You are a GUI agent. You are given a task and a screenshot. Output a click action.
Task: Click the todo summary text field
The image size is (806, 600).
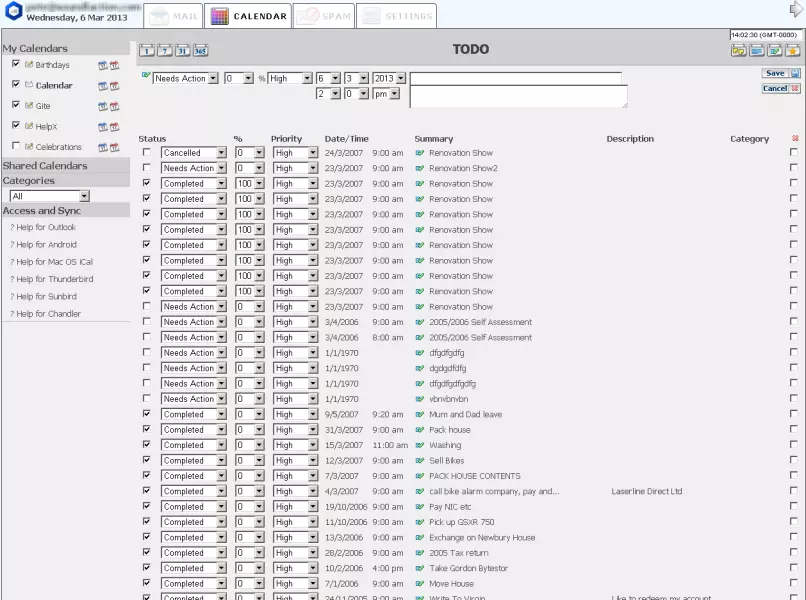[515, 78]
